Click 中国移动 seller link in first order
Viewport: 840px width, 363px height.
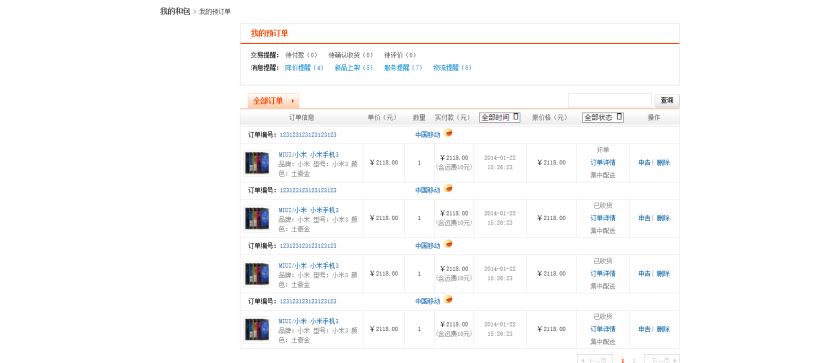coord(428,135)
